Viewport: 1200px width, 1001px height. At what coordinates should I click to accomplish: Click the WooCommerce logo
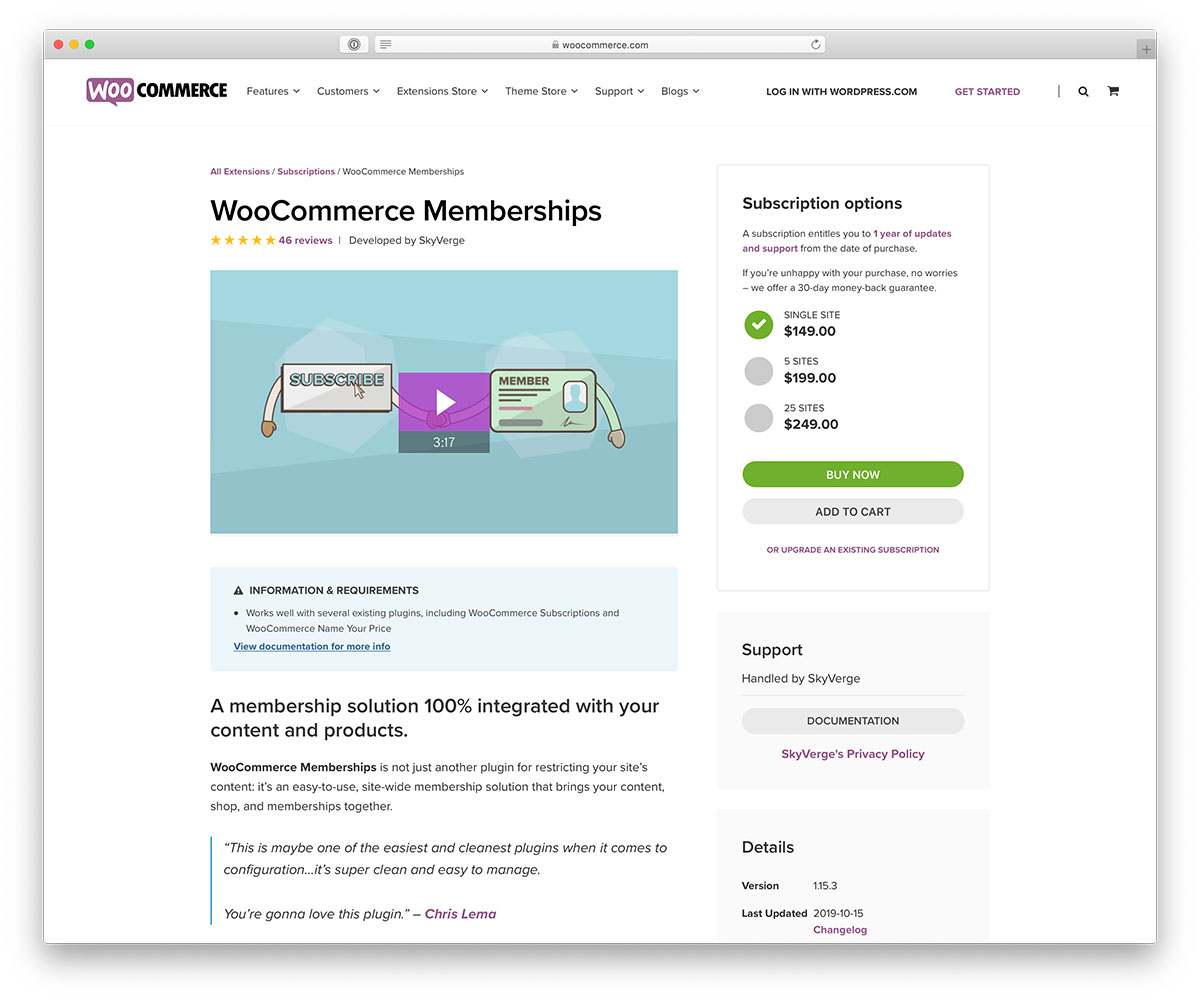pos(157,91)
